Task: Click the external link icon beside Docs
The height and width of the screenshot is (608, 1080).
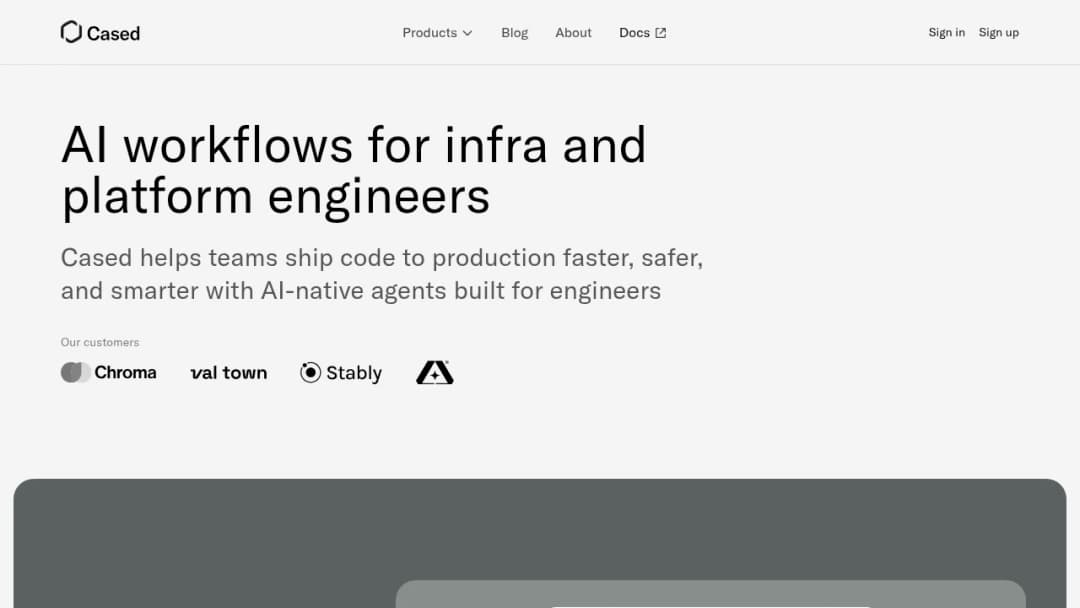Action: (x=661, y=32)
